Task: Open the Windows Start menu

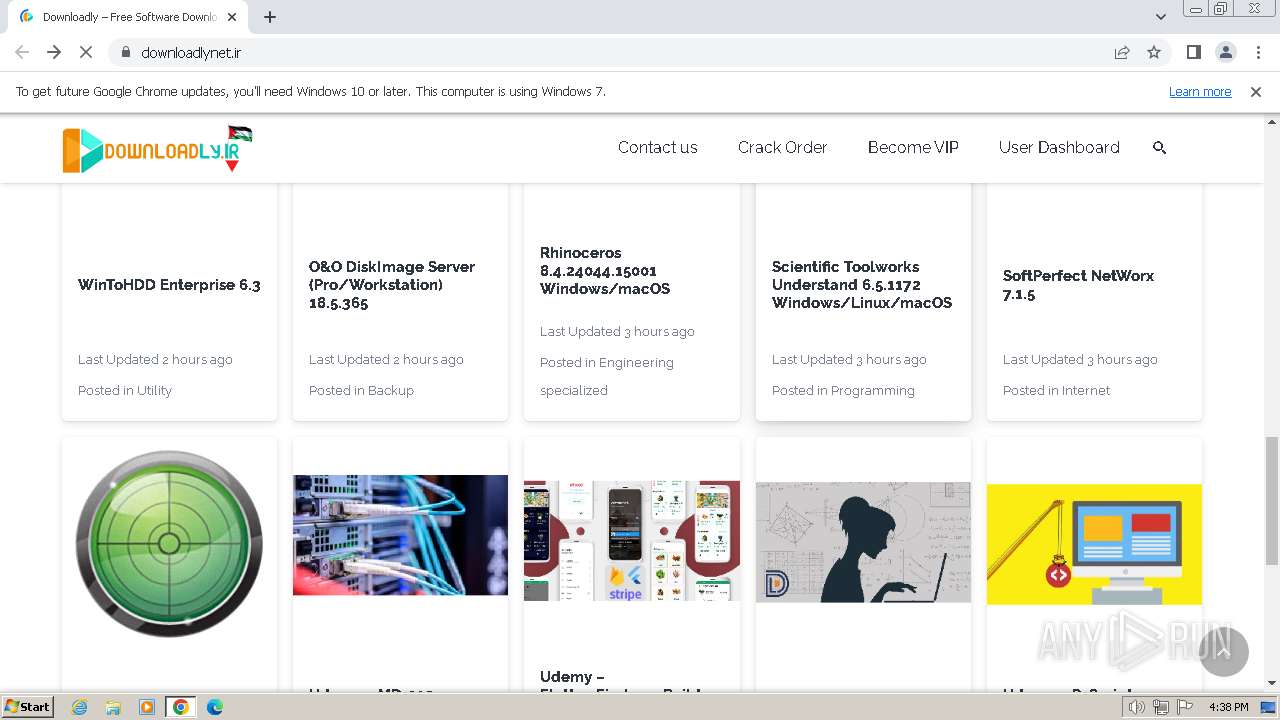Action: point(27,707)
